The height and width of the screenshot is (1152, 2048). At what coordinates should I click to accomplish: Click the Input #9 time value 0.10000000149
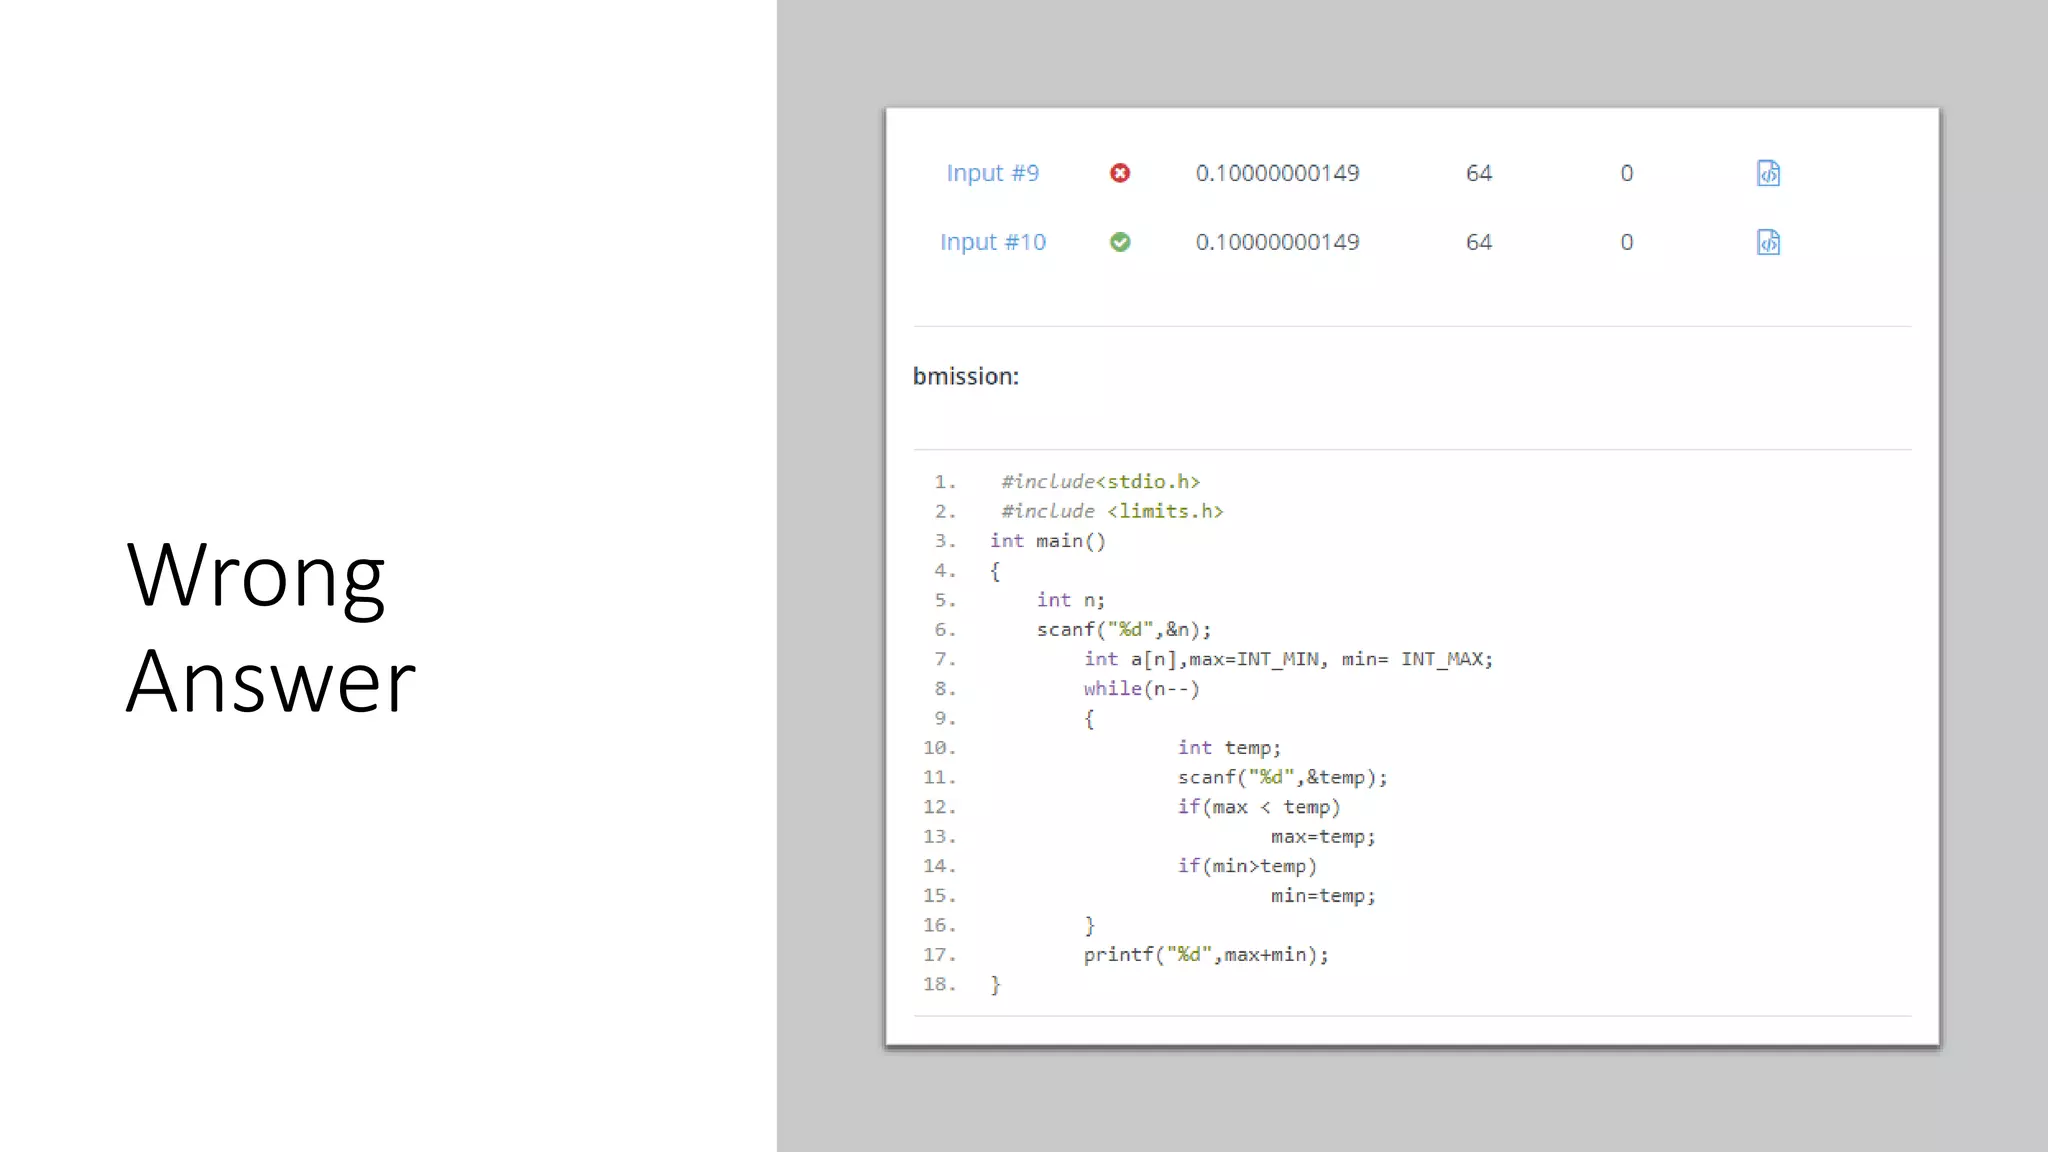tap(1277, 173)
